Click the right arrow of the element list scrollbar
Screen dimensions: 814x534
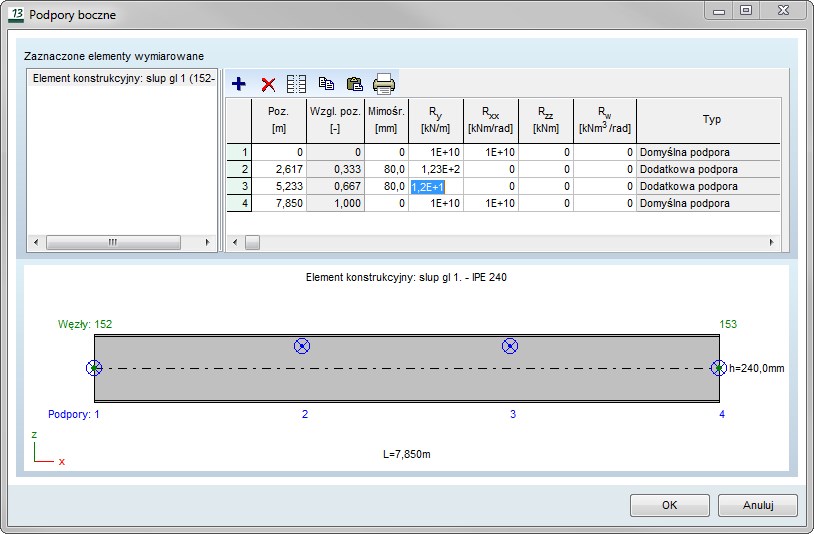[208, 243]
